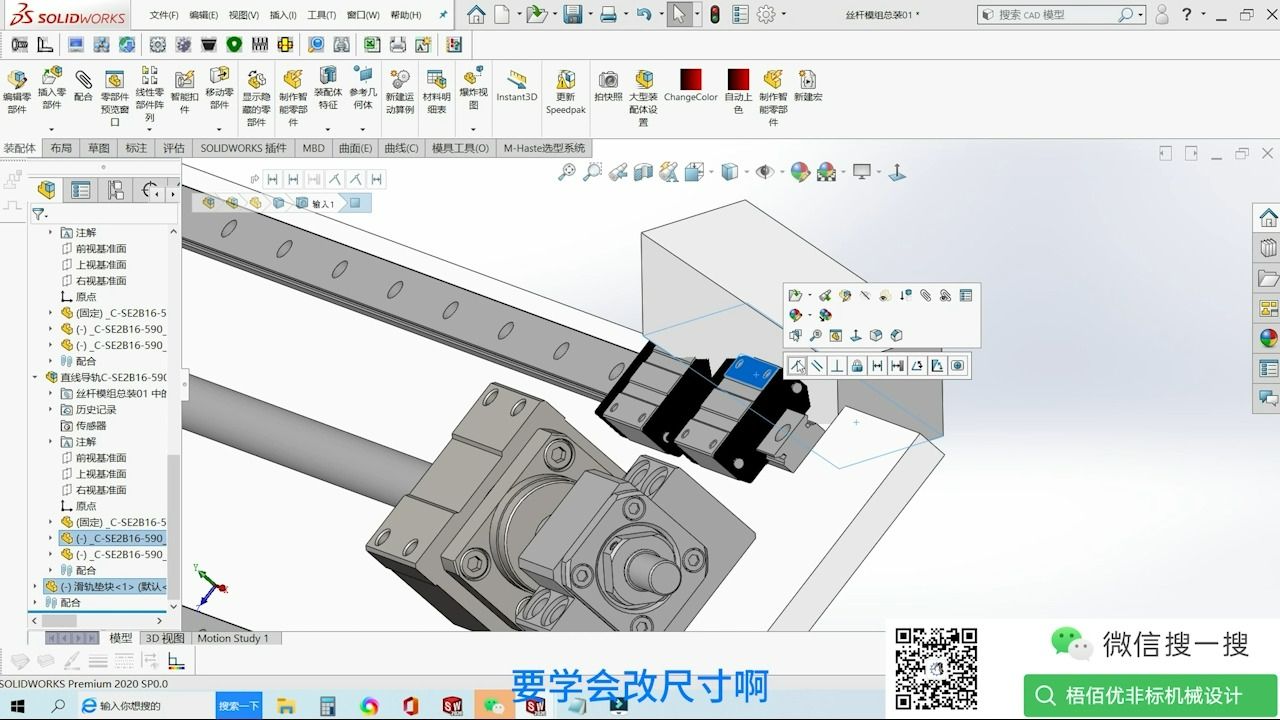Click the Save disk icon in title toolbar
The height and width of the screenshot is (720, 1280).
pos(572,14)
